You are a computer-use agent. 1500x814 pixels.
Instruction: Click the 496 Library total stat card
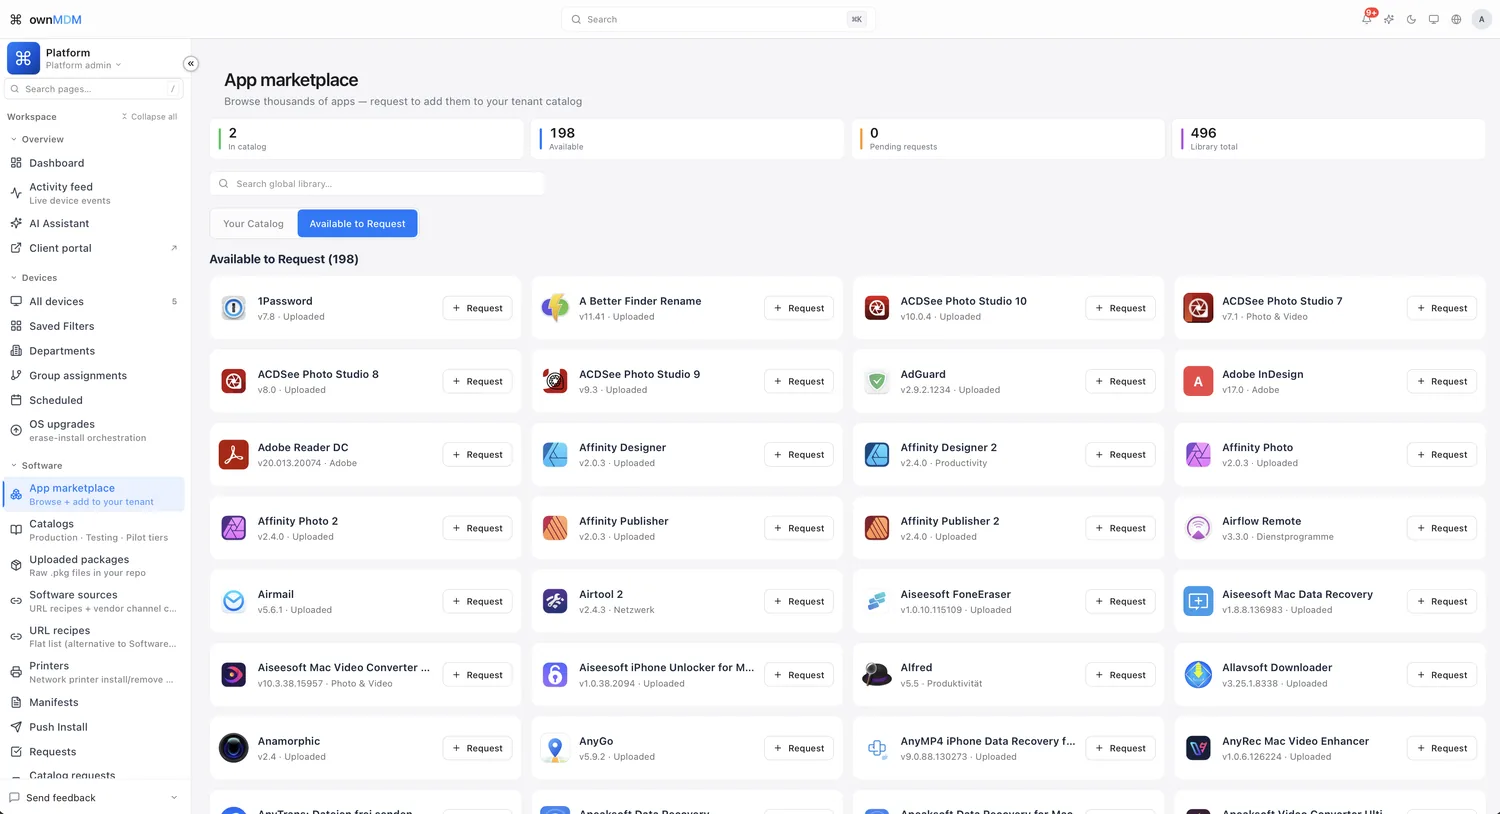tap(1328, 139)
